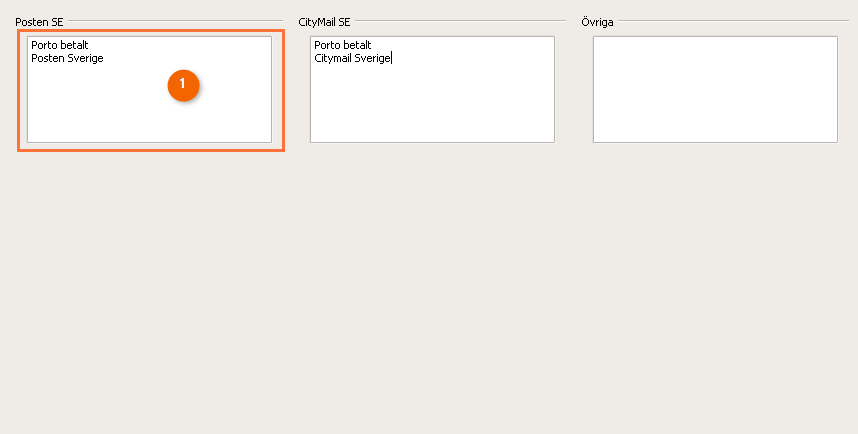The width and height of the screenshot is (858, 434).
Task: Click word 'Sverige' in Posten SE box
Action: [85, 58]
